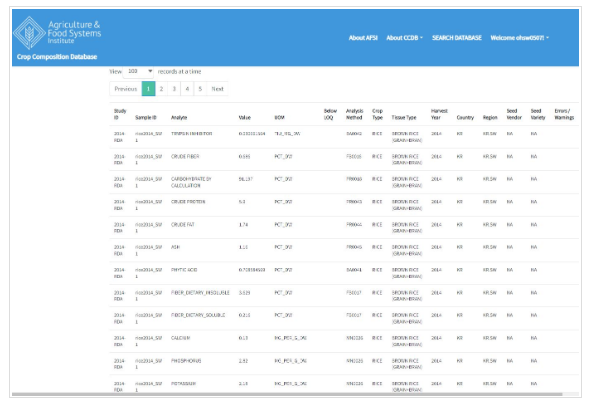Click the Agriculture & Food Systems Institute logo
The width and height of the screenshot is (591, 413).
coord(57,33)
